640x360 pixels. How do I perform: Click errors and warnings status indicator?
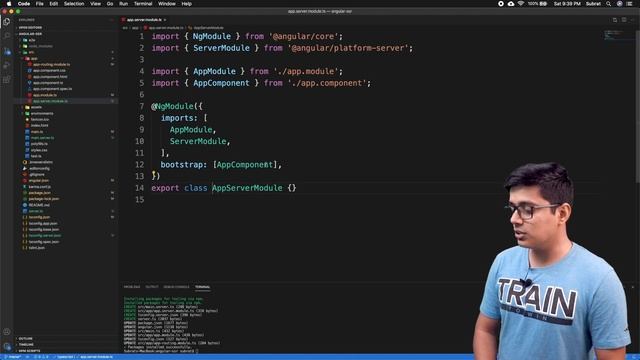41,357
